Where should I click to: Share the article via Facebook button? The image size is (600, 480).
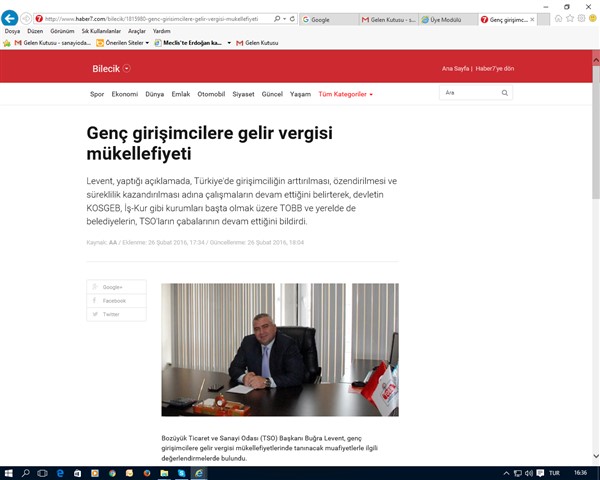[116, 301]
